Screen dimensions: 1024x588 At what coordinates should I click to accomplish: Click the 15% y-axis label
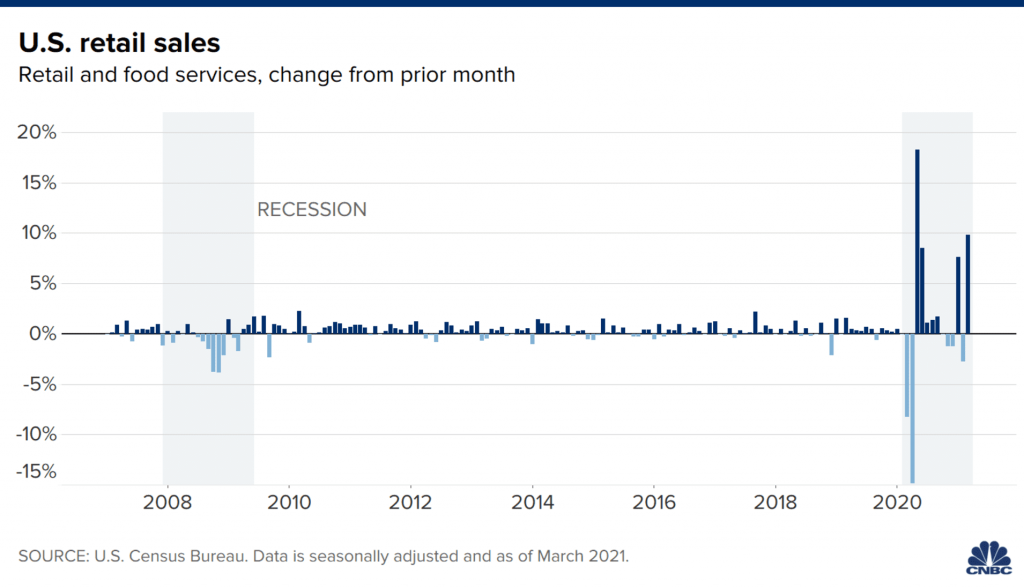(x=36, y=183)
